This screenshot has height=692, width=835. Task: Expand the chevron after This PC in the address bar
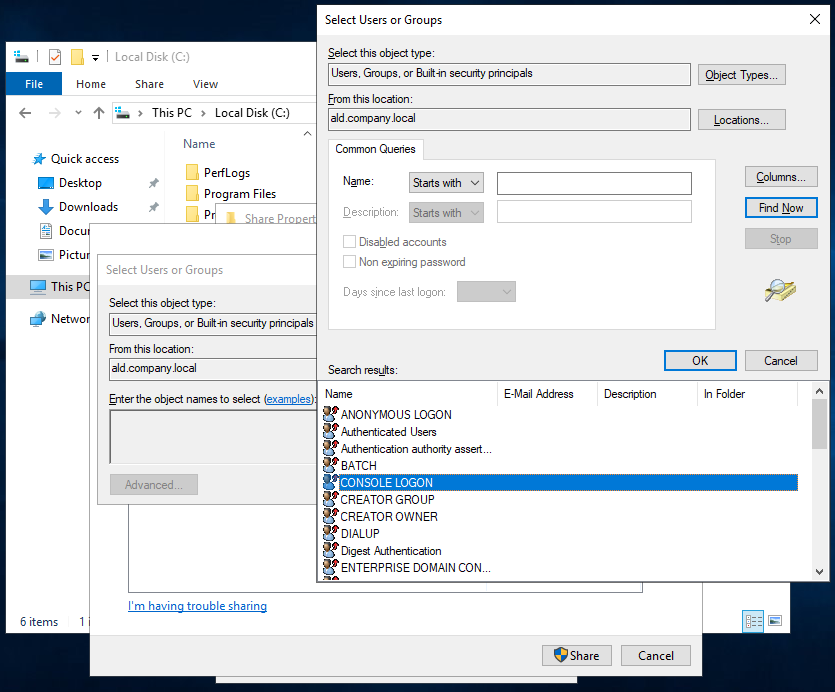pos(203,113)
